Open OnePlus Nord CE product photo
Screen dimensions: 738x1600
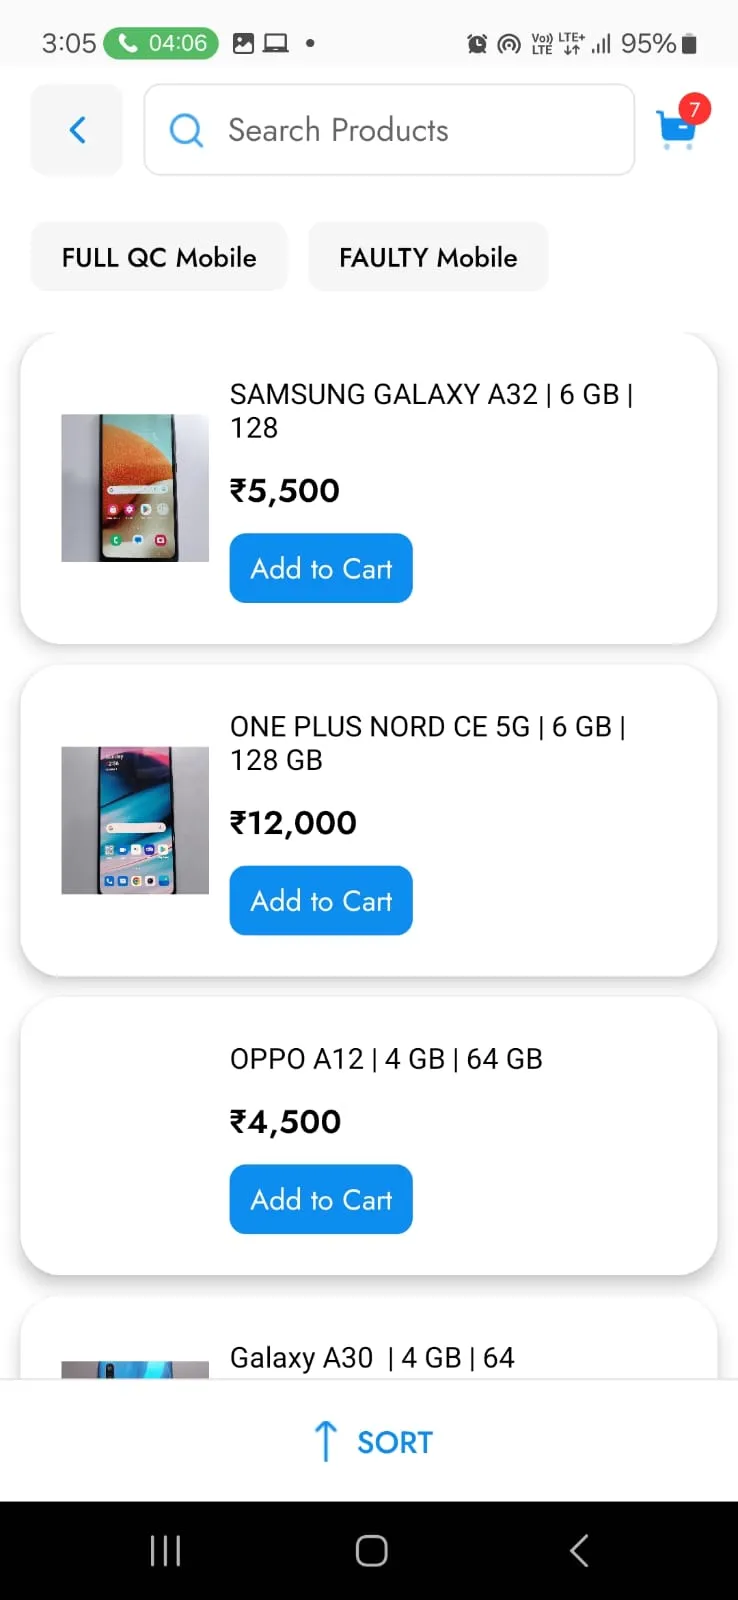point(135,820)
